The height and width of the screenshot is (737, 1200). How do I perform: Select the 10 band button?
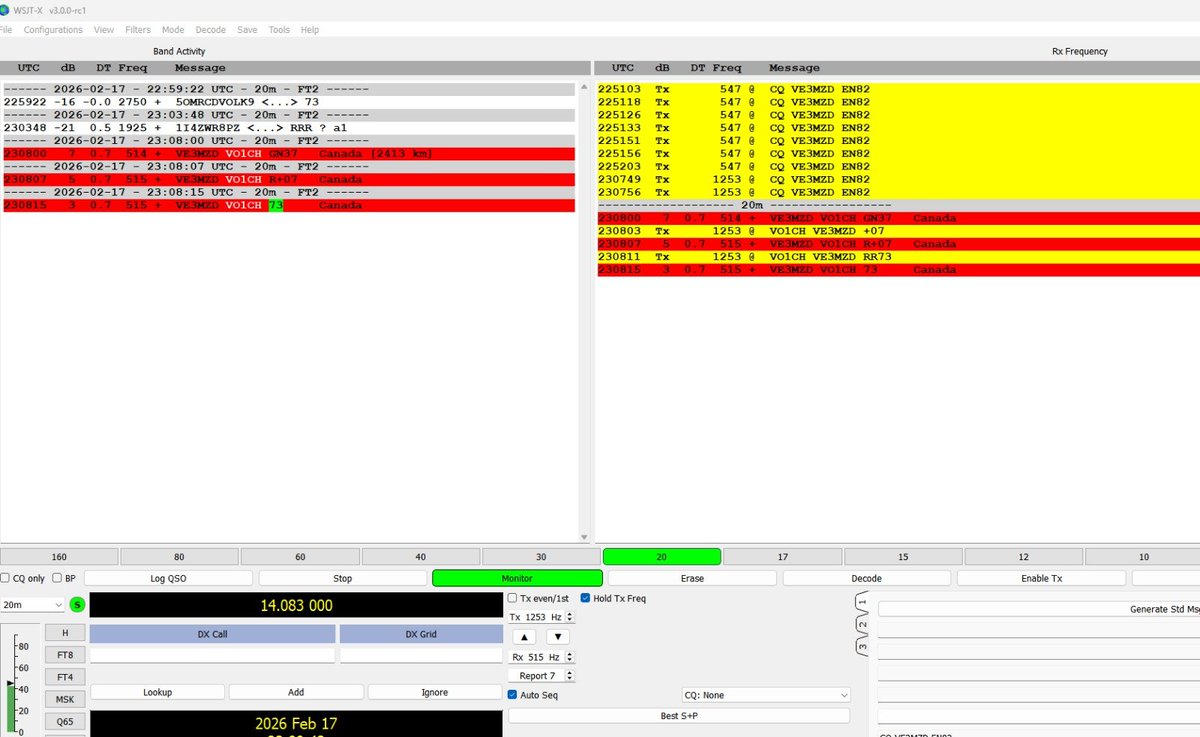[1142, 557]
